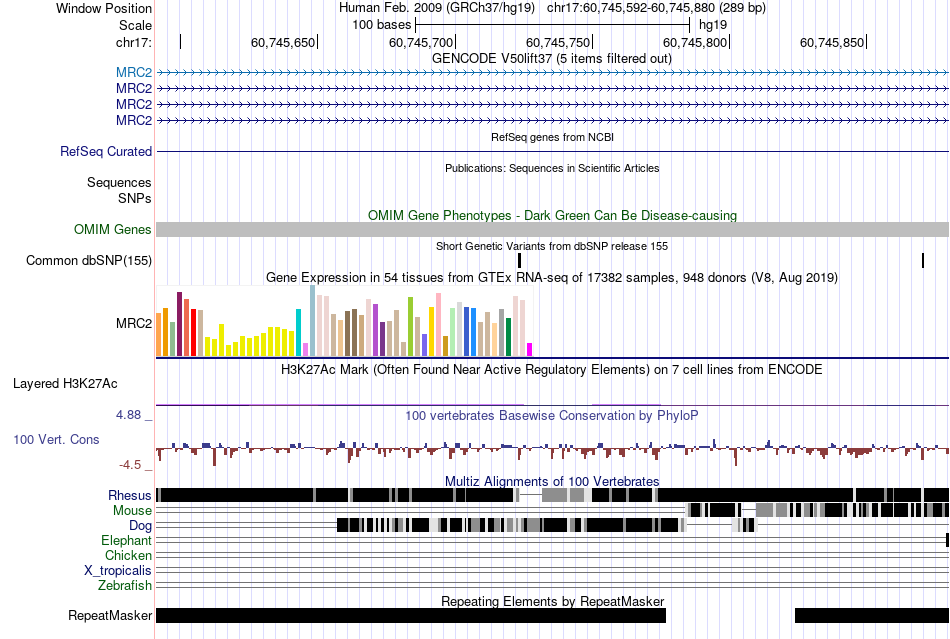Click the gray OMIM Genes bar
The width and height of the screenshot is (950, 639).
click(x=552, y=230)
